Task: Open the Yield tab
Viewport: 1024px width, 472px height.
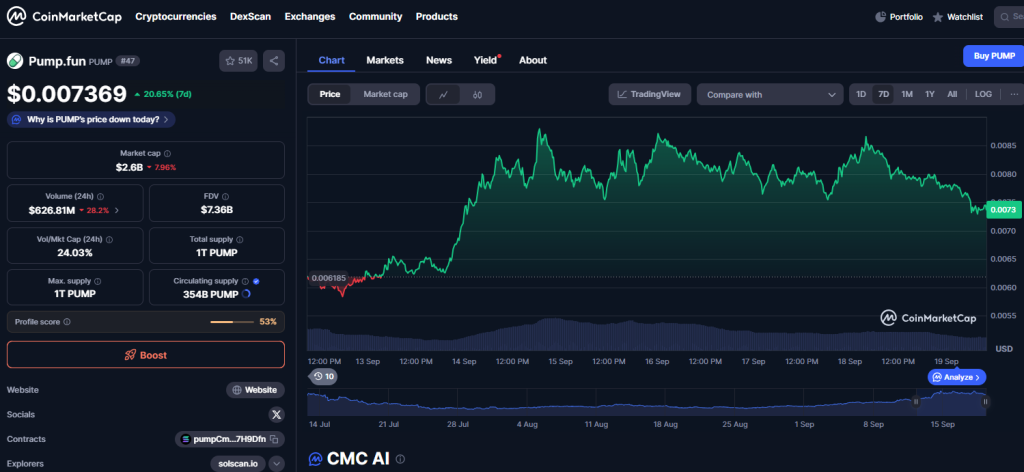Action: tap(487, 60)
